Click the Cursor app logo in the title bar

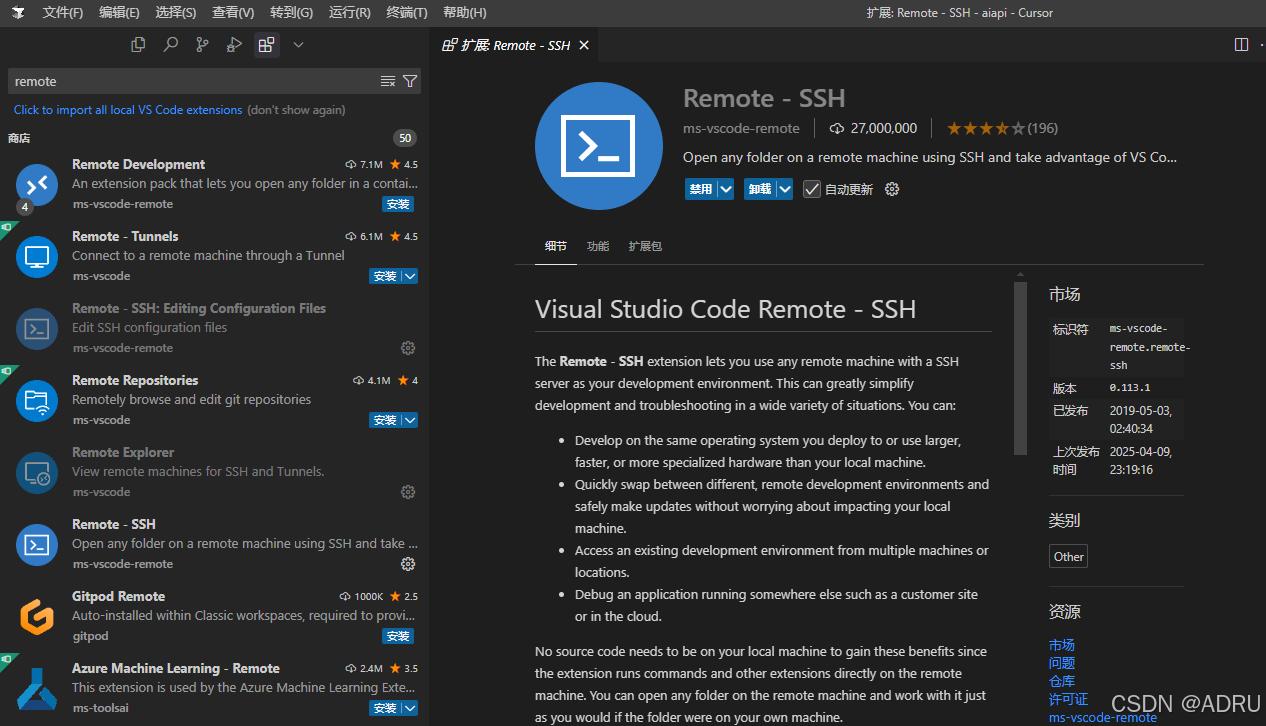click(18, 13)
